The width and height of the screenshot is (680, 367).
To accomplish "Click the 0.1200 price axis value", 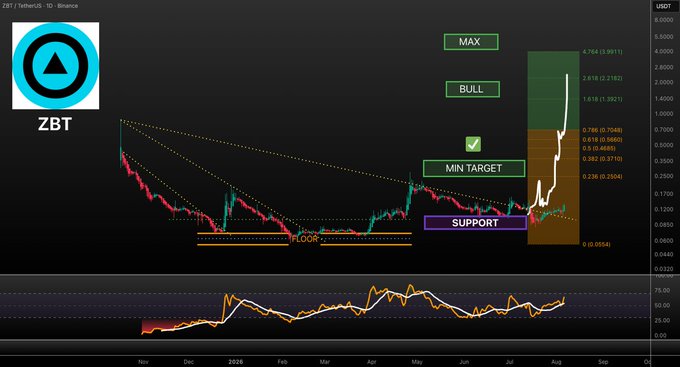I will click(x=664, y=209).
